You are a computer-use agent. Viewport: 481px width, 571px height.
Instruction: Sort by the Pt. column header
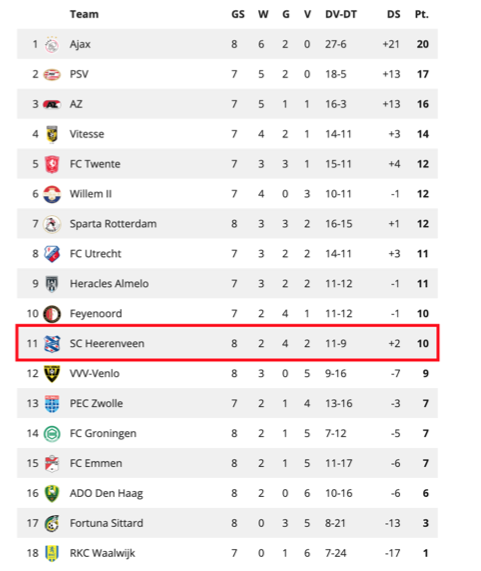click(x=422, y=15)
